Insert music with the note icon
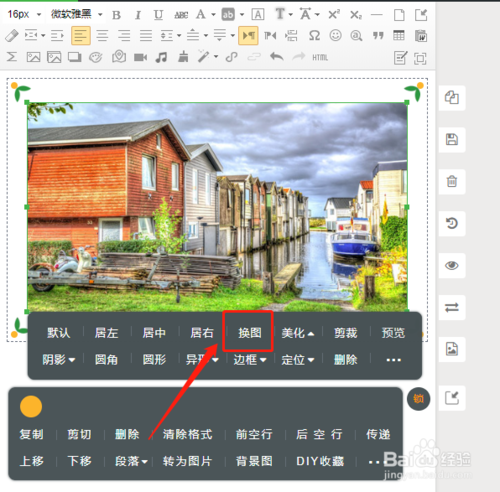This screenshot has width=500, height=492. point(162,57)
